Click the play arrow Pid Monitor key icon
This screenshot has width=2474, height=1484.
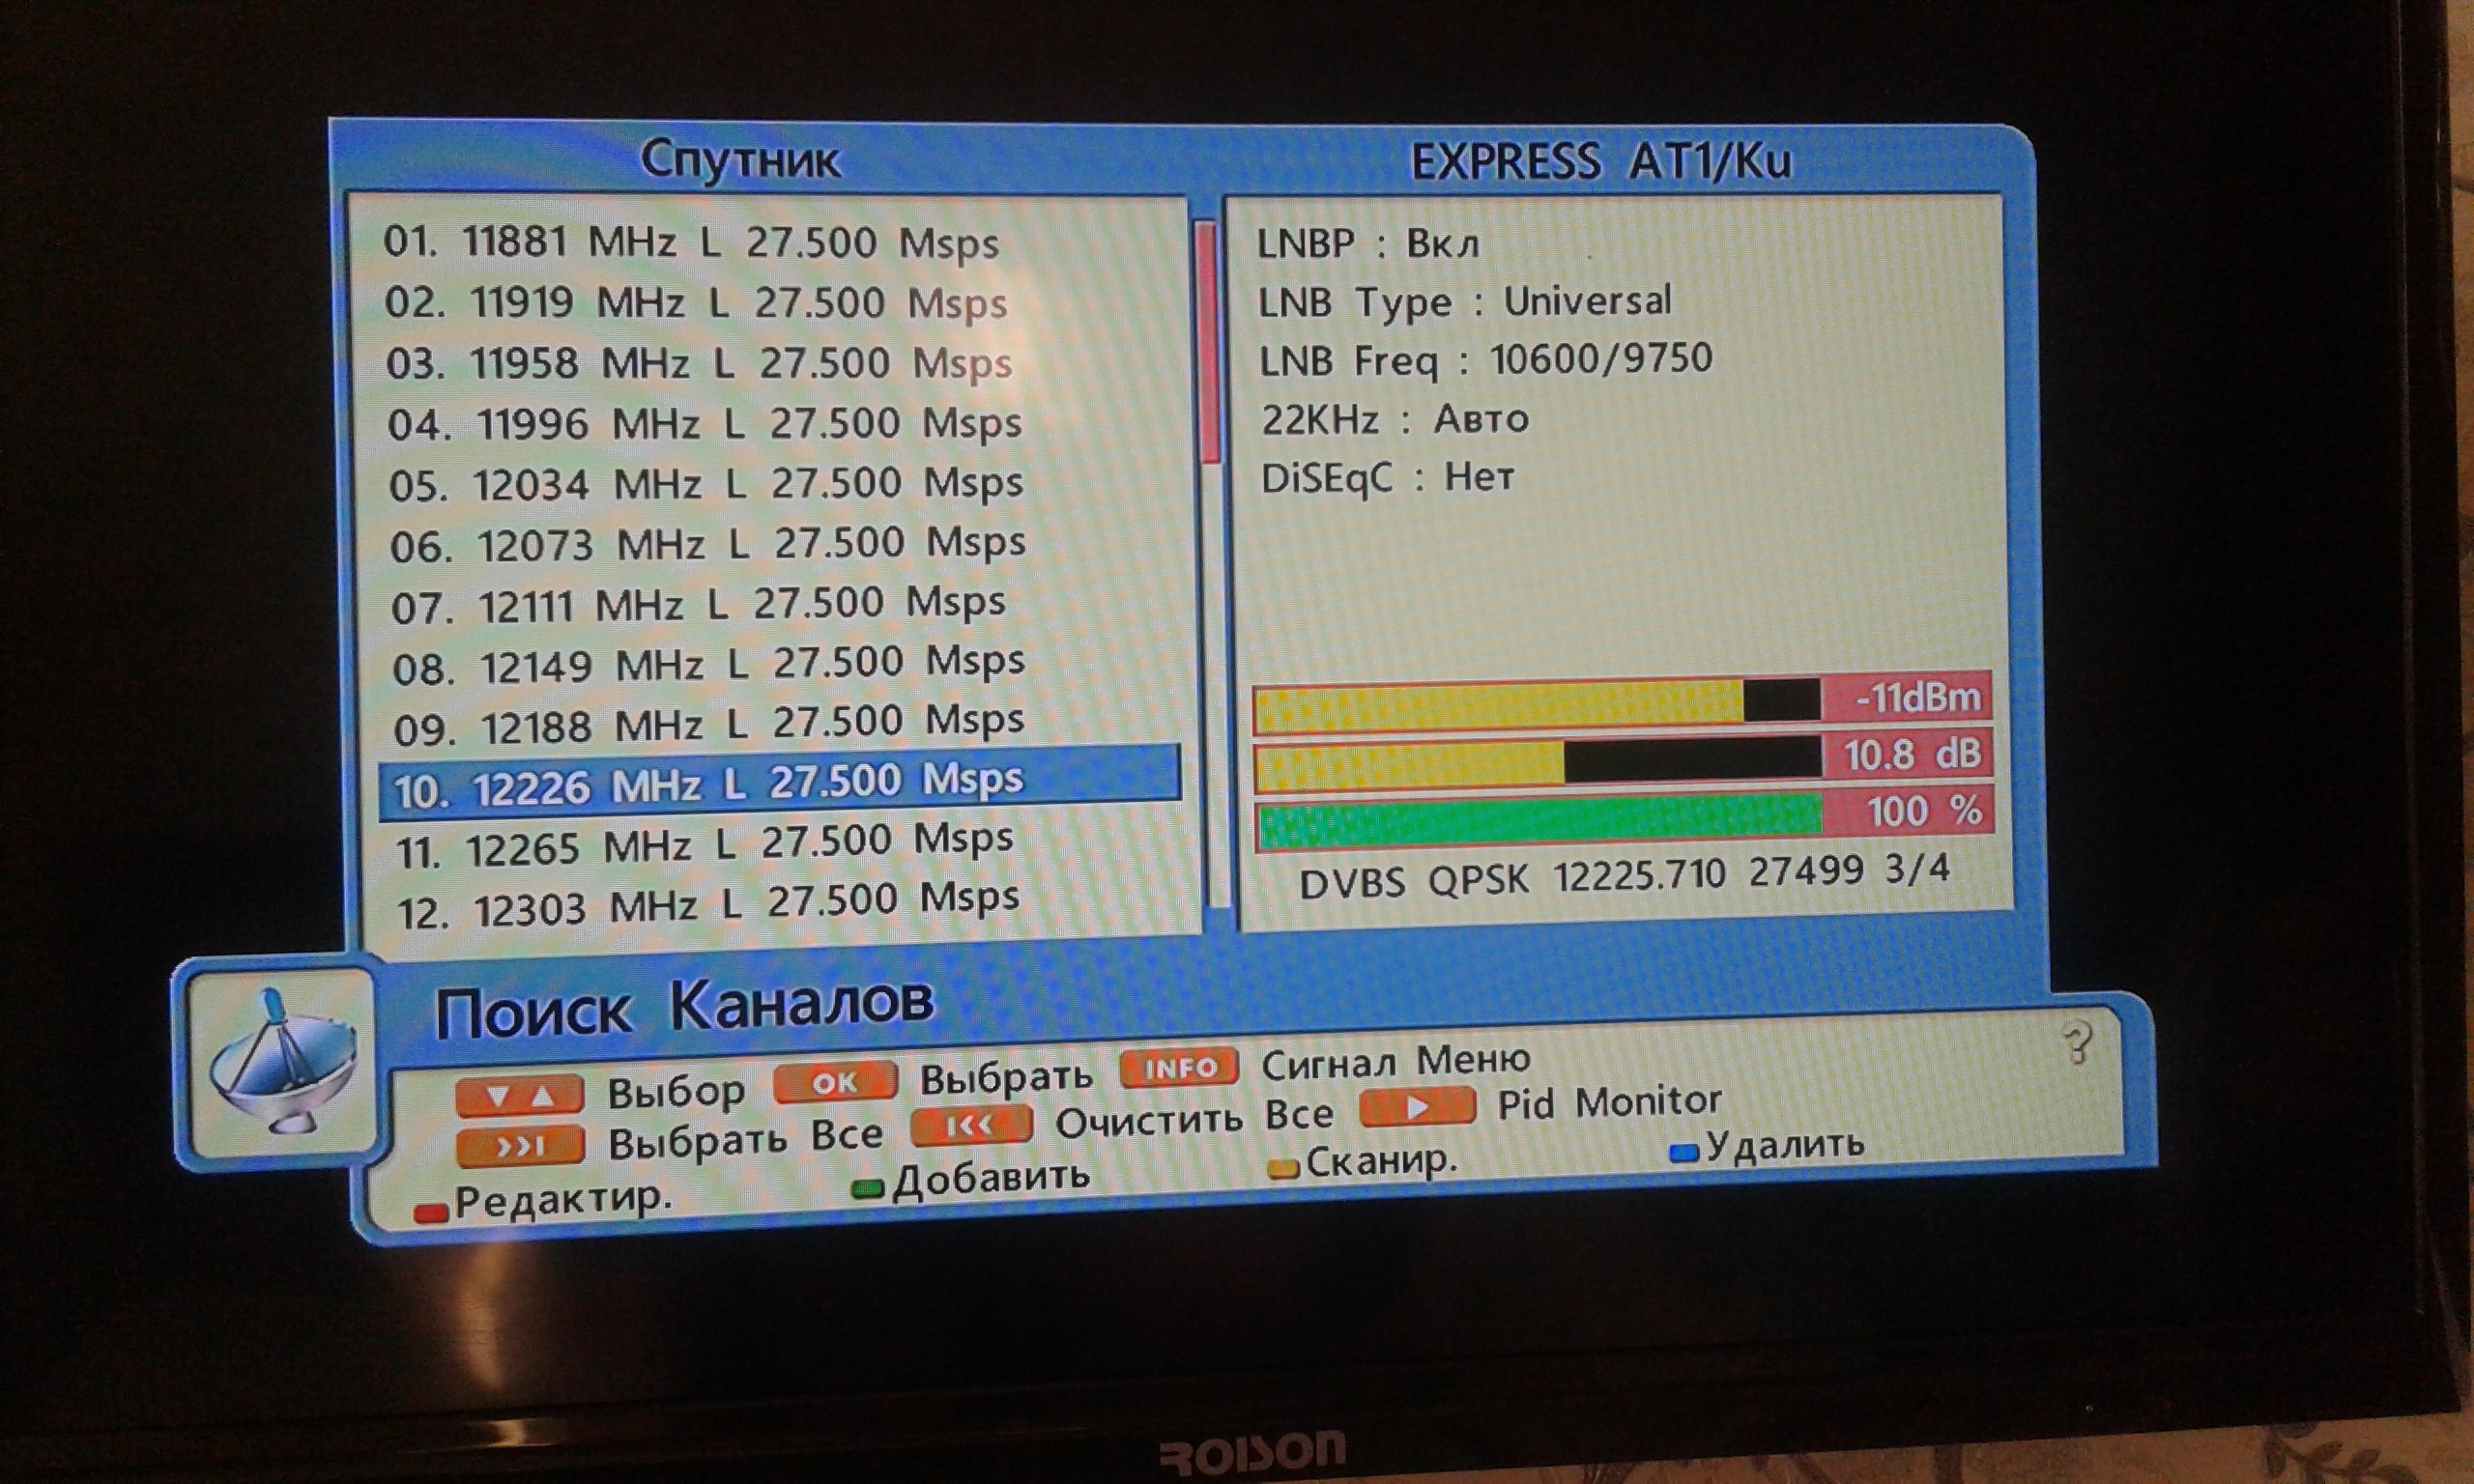(x=1417, y=1107)
